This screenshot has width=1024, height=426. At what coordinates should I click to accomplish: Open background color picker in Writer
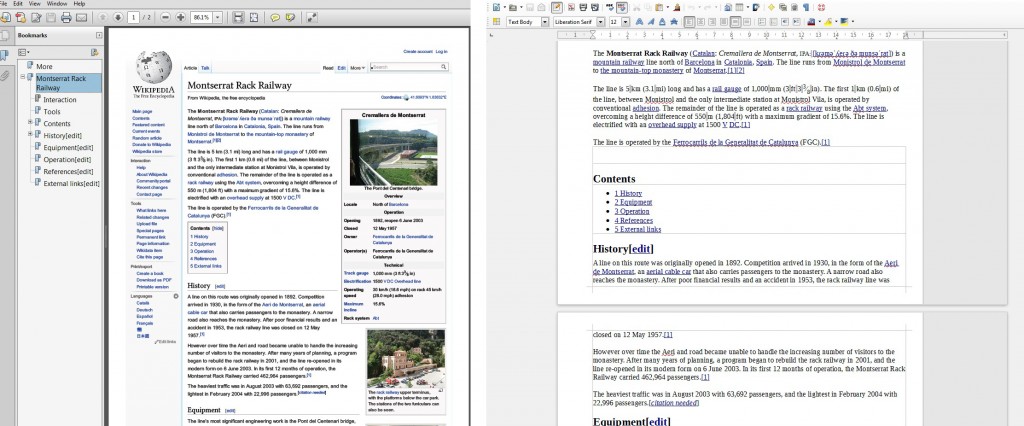(844, 22)
